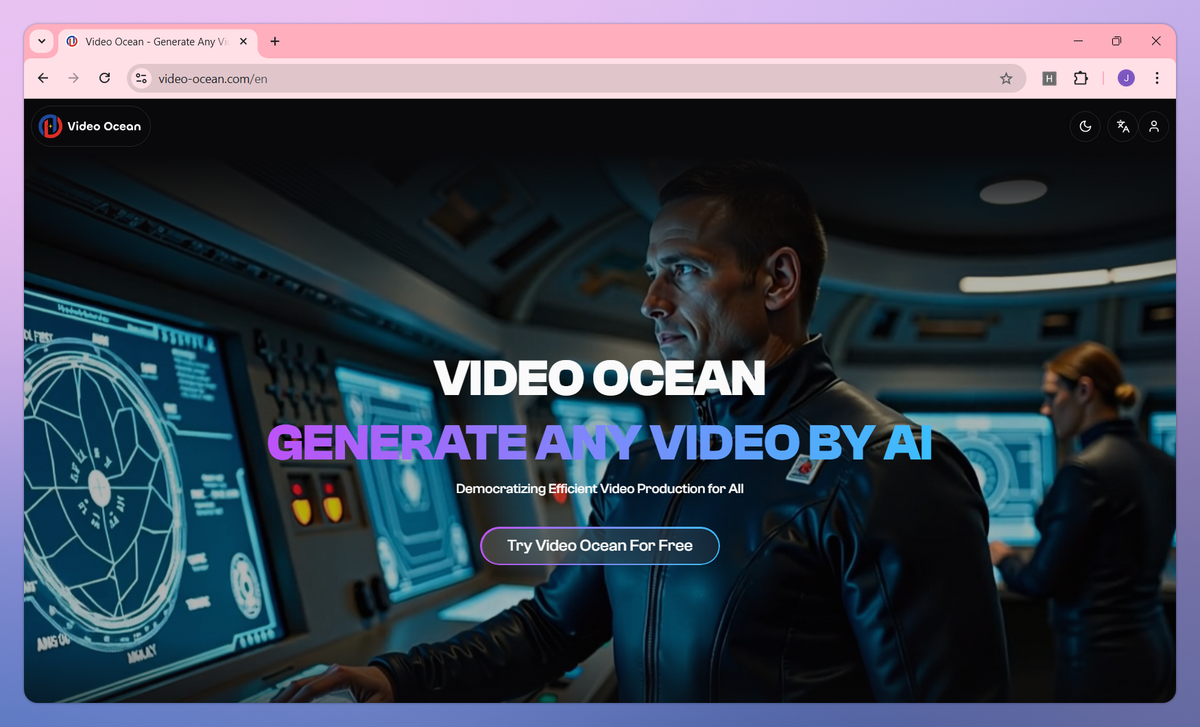Click GENERATE ANY VIDEO BY AI heading
Screen dimensions: 1200x727
600,442
